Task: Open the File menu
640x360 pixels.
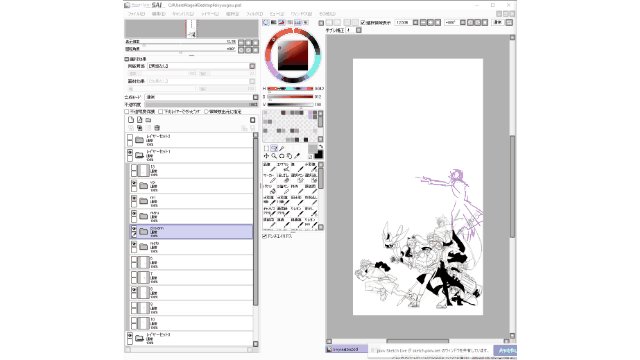Action: (x=137, y=14)
